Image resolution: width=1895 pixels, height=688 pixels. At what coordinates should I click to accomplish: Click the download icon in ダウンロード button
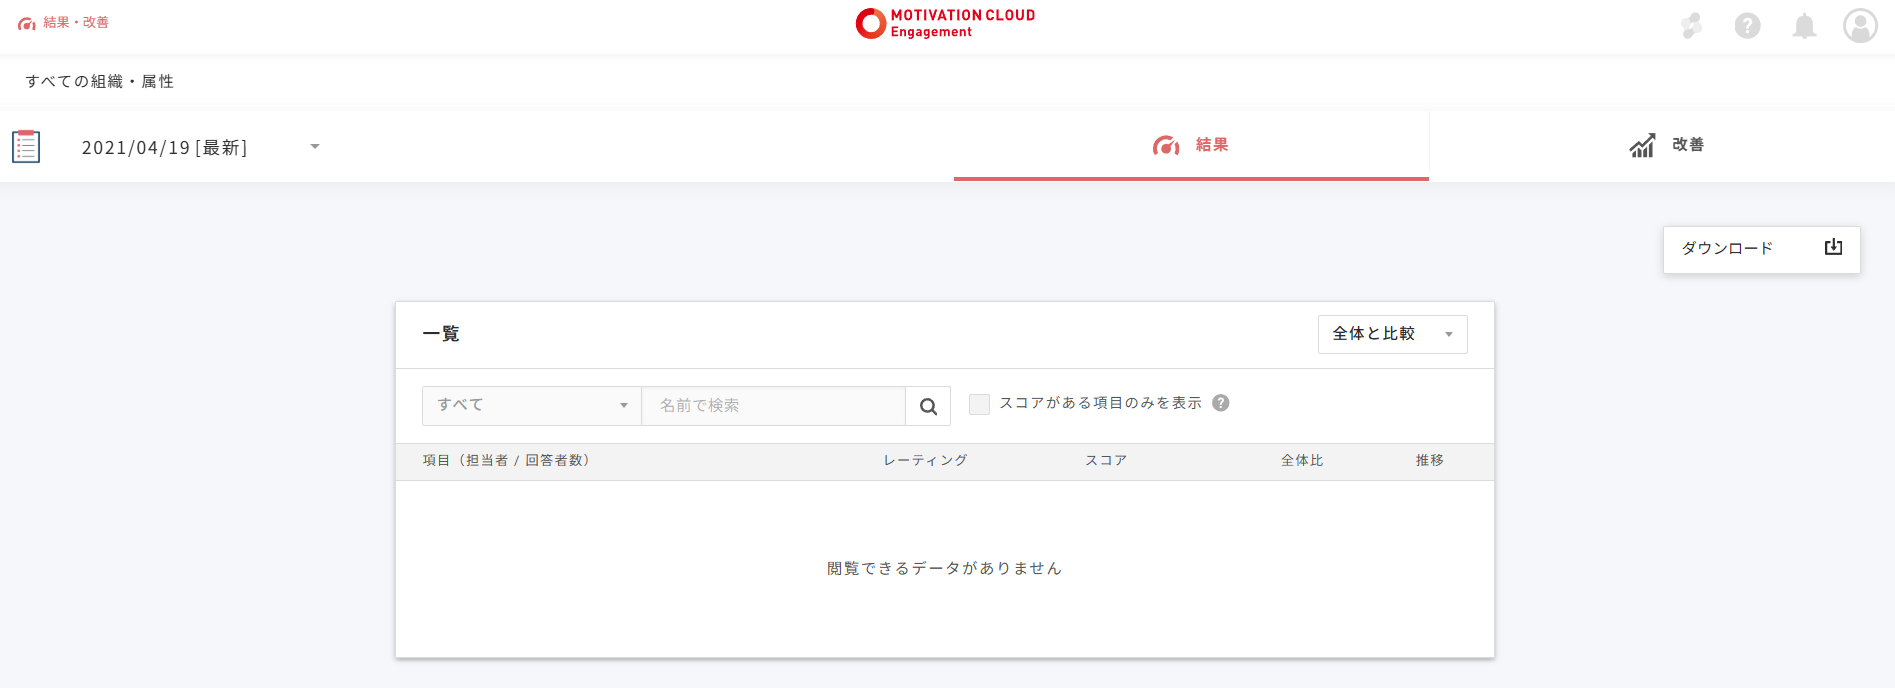(1833, 247)
